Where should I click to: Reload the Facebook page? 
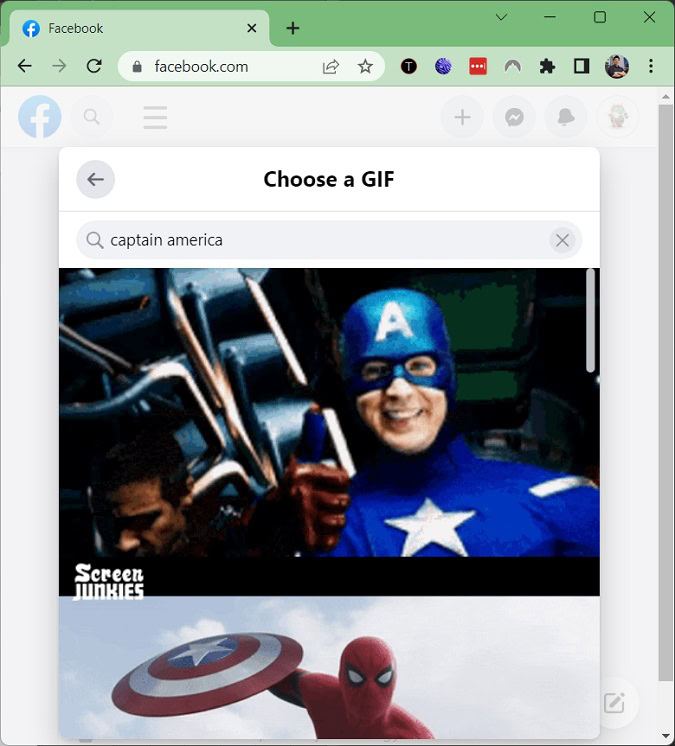click(94, 66)
